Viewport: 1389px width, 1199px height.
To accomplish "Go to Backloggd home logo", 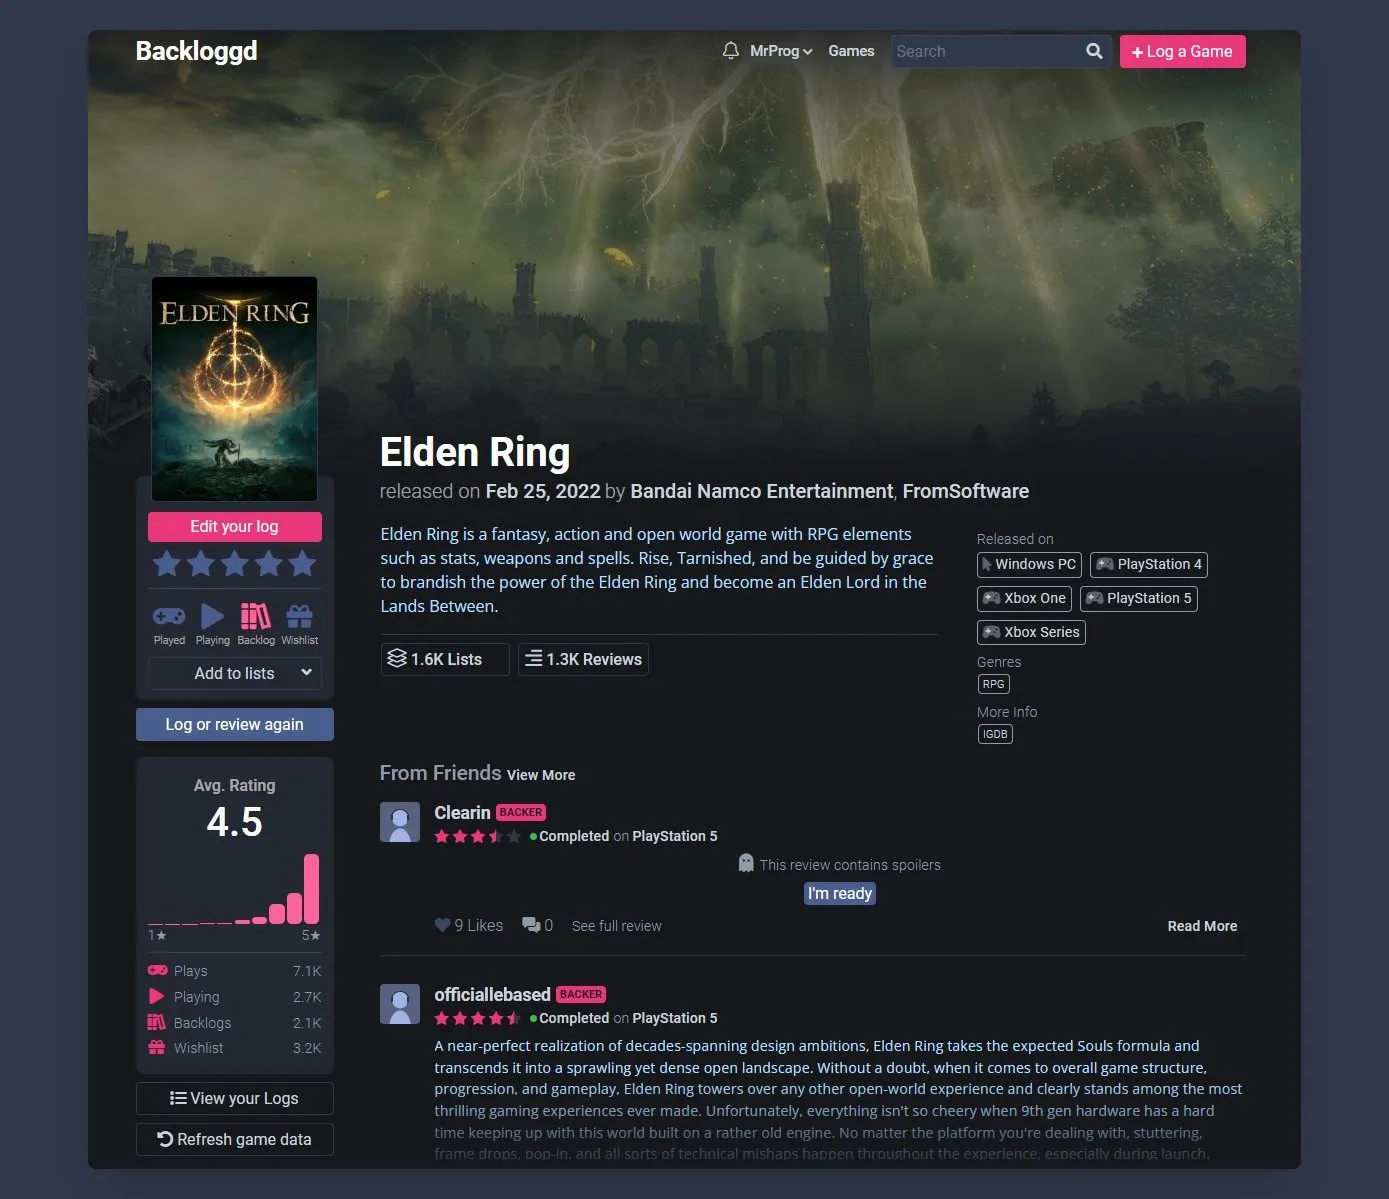I will (196, 51).
